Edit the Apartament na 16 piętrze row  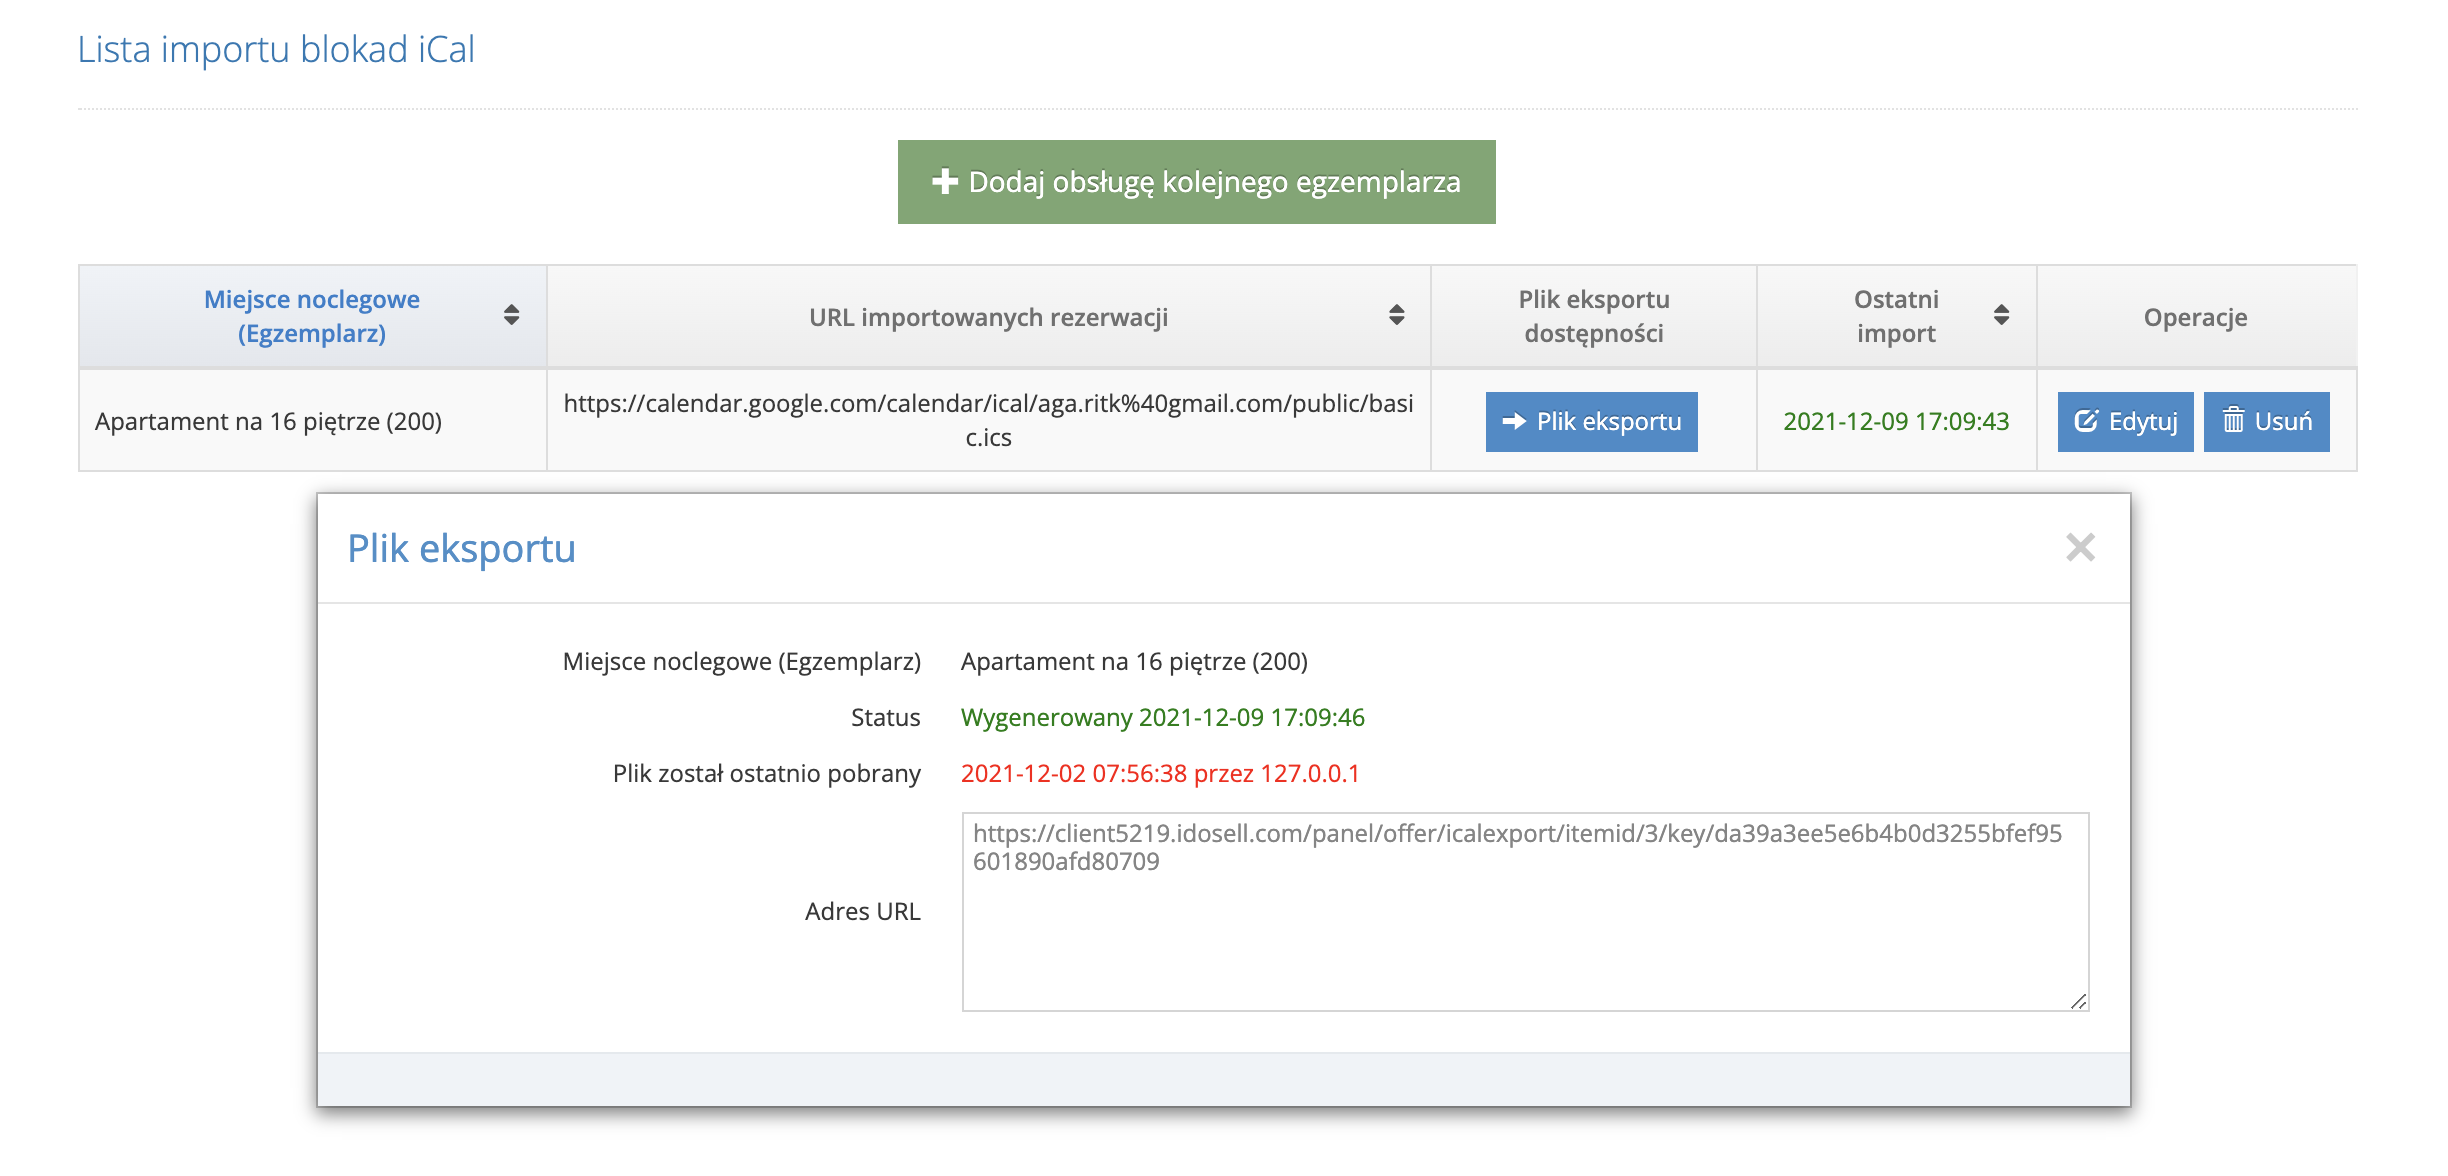pos(2125,422)
